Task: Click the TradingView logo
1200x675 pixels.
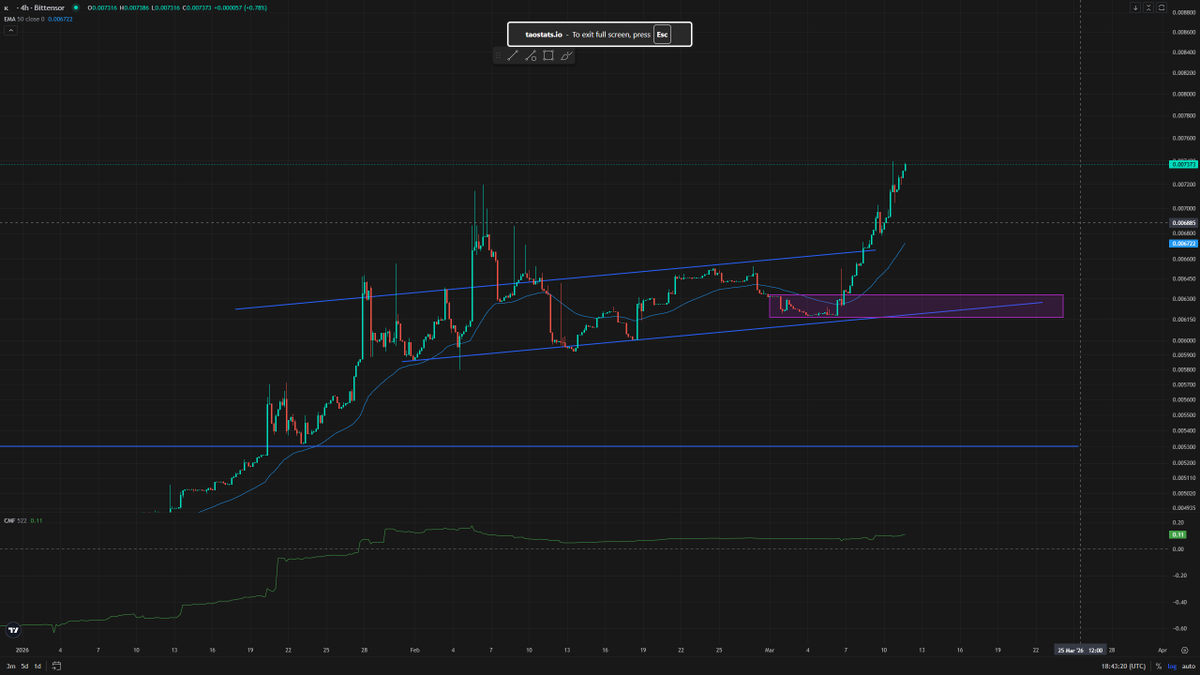Action: pos(14,630)
